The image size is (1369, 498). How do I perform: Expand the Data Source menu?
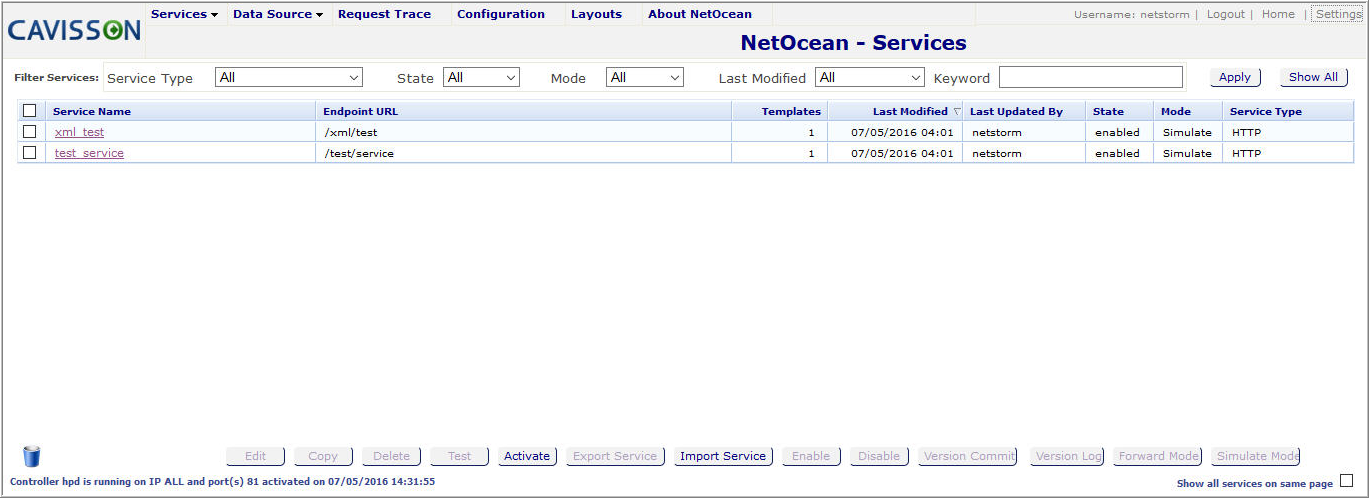click(278, 14)
